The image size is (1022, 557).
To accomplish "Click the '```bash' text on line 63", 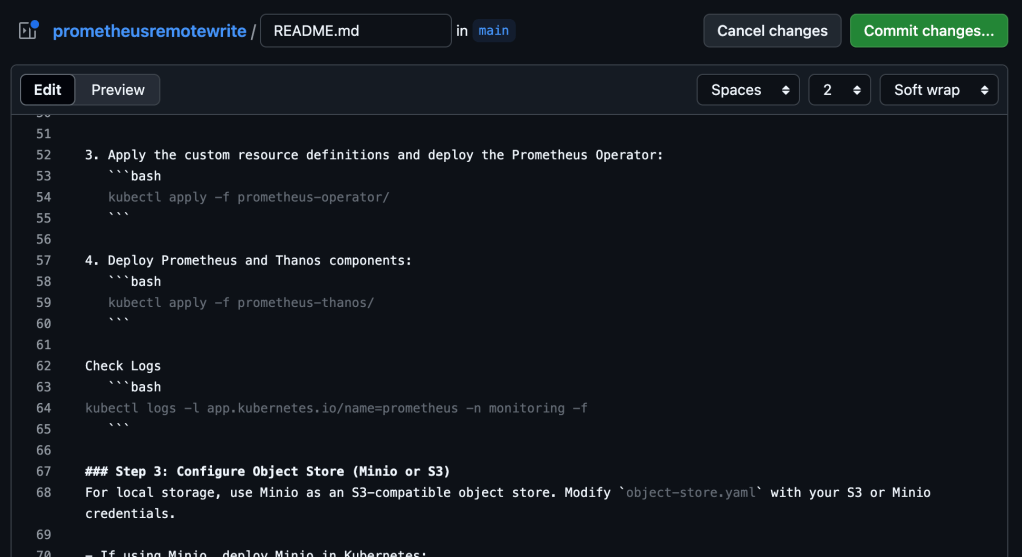I will tap(134, 387).
